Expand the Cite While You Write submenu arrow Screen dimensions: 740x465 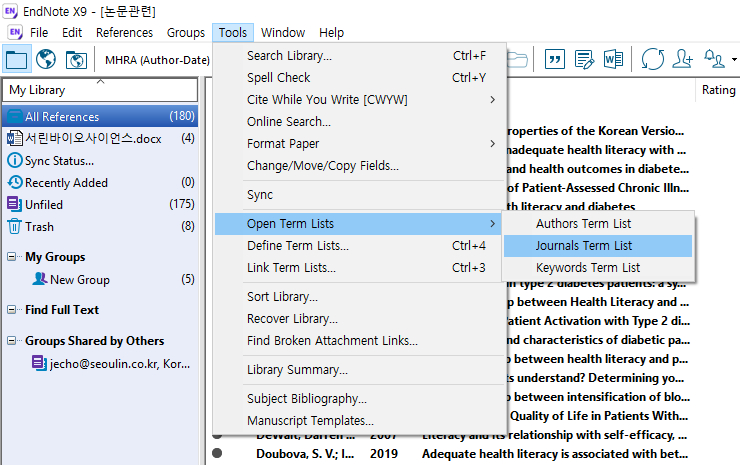coord(492,100)
